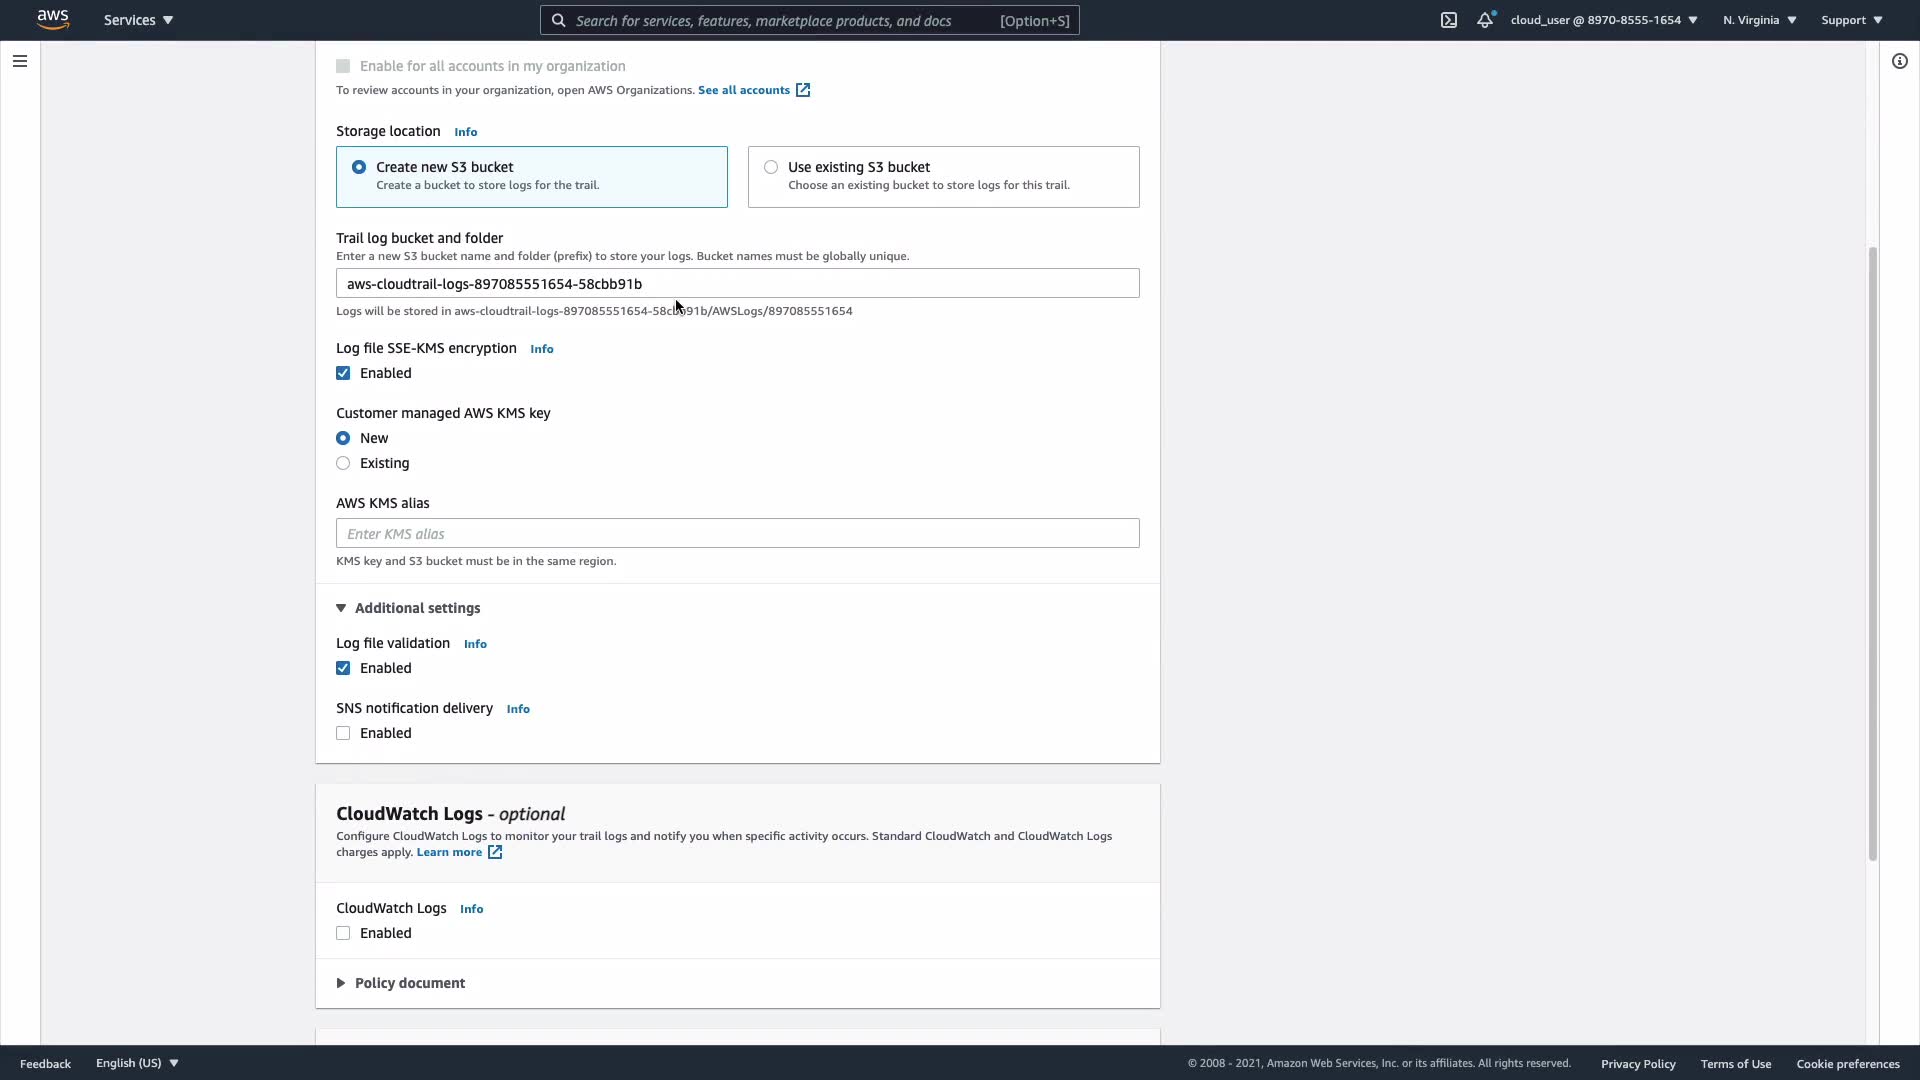Click the AWS logo home icon

pyautogui.click(x=53, y=20)
